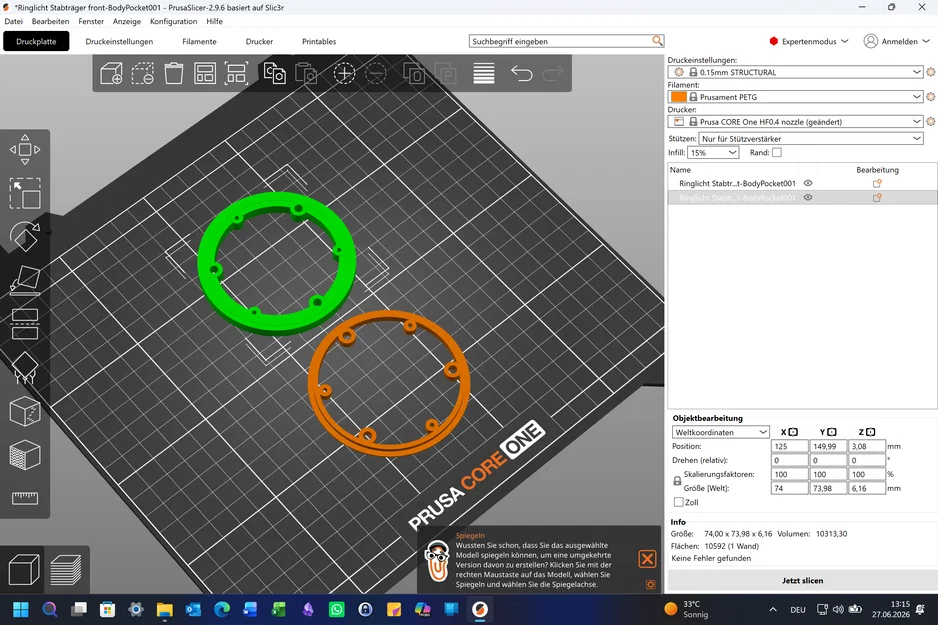
Task: Click the Add object toolbar icon
Action: [x=111, y=74]
